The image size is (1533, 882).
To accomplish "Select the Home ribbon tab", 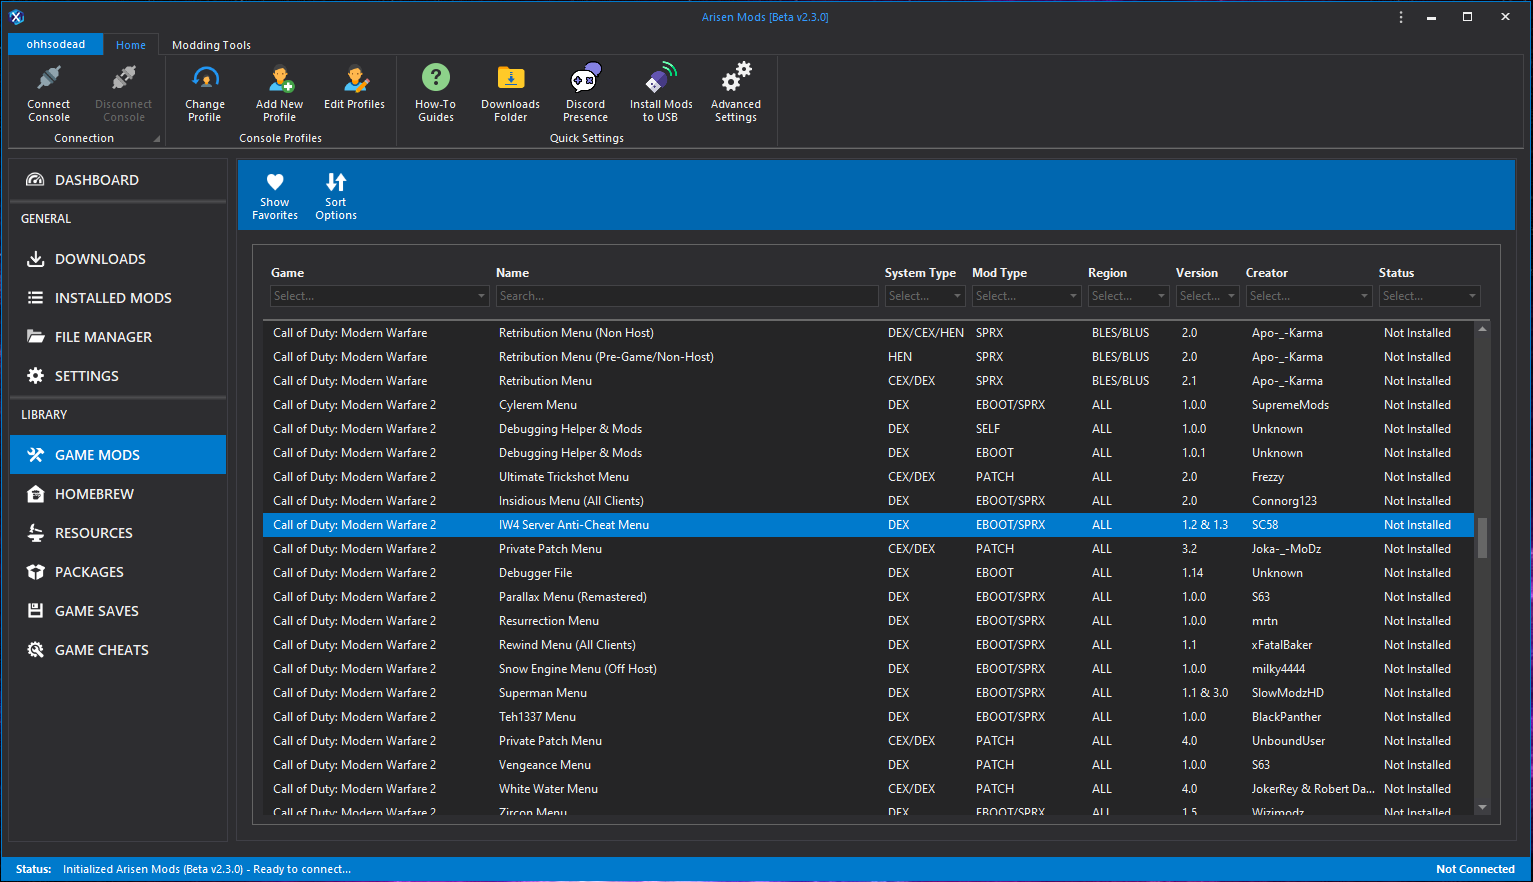I will [x=131, y=44].
